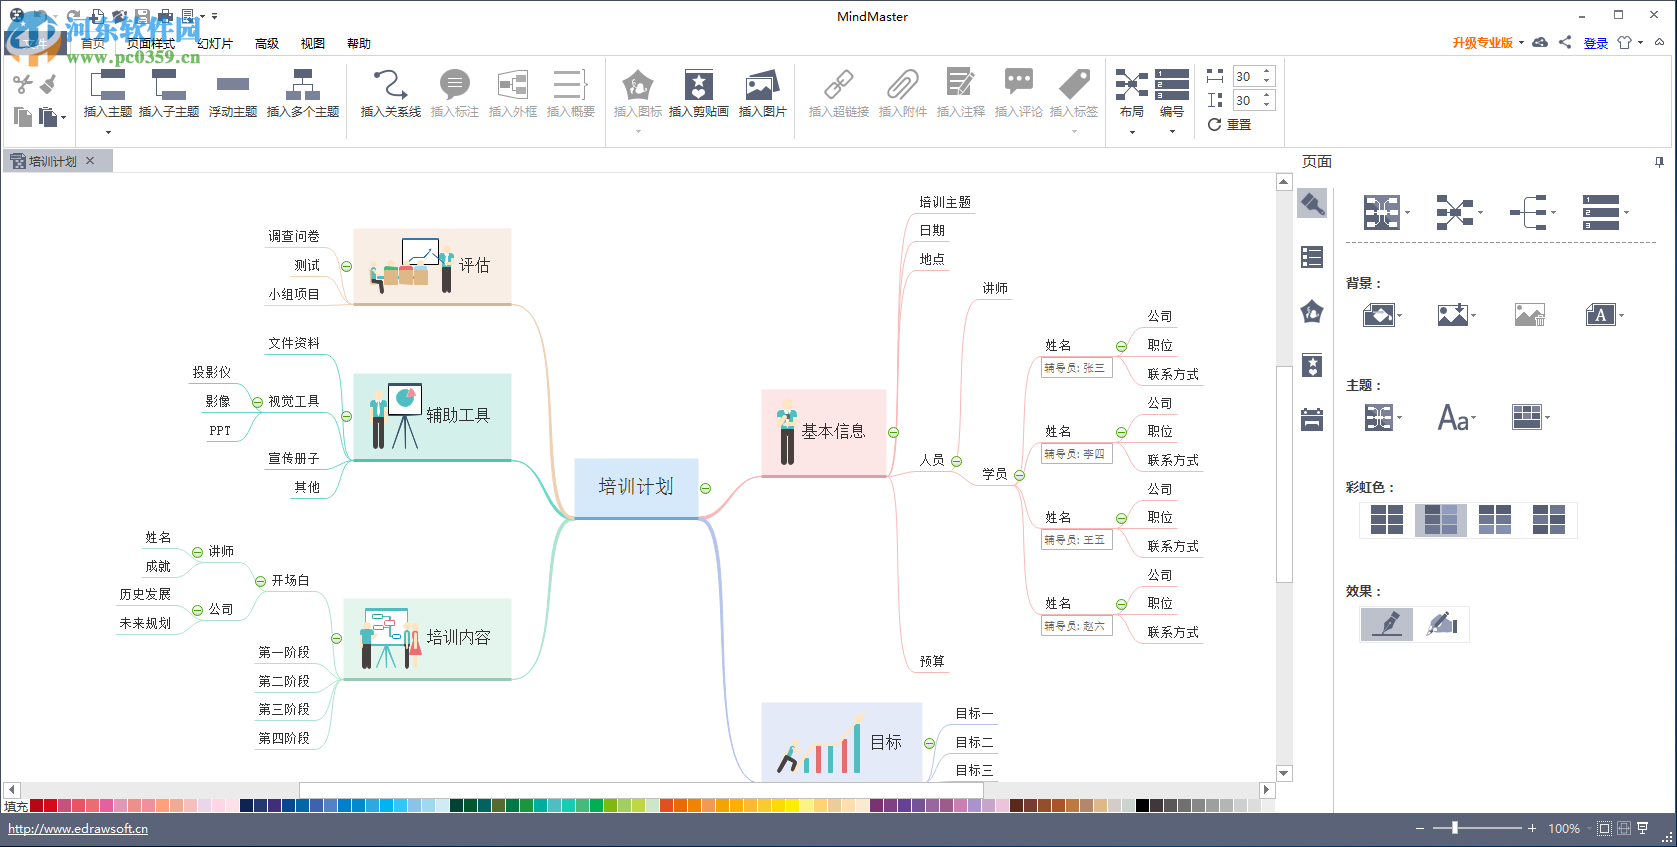Open the 首页 ribbon tab

point(93,44)
